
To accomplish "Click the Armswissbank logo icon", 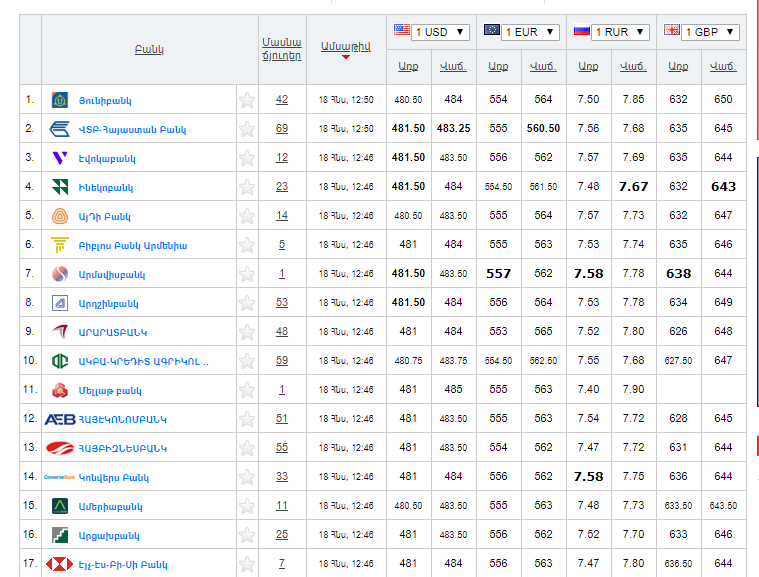I will (x=60, y=274).
